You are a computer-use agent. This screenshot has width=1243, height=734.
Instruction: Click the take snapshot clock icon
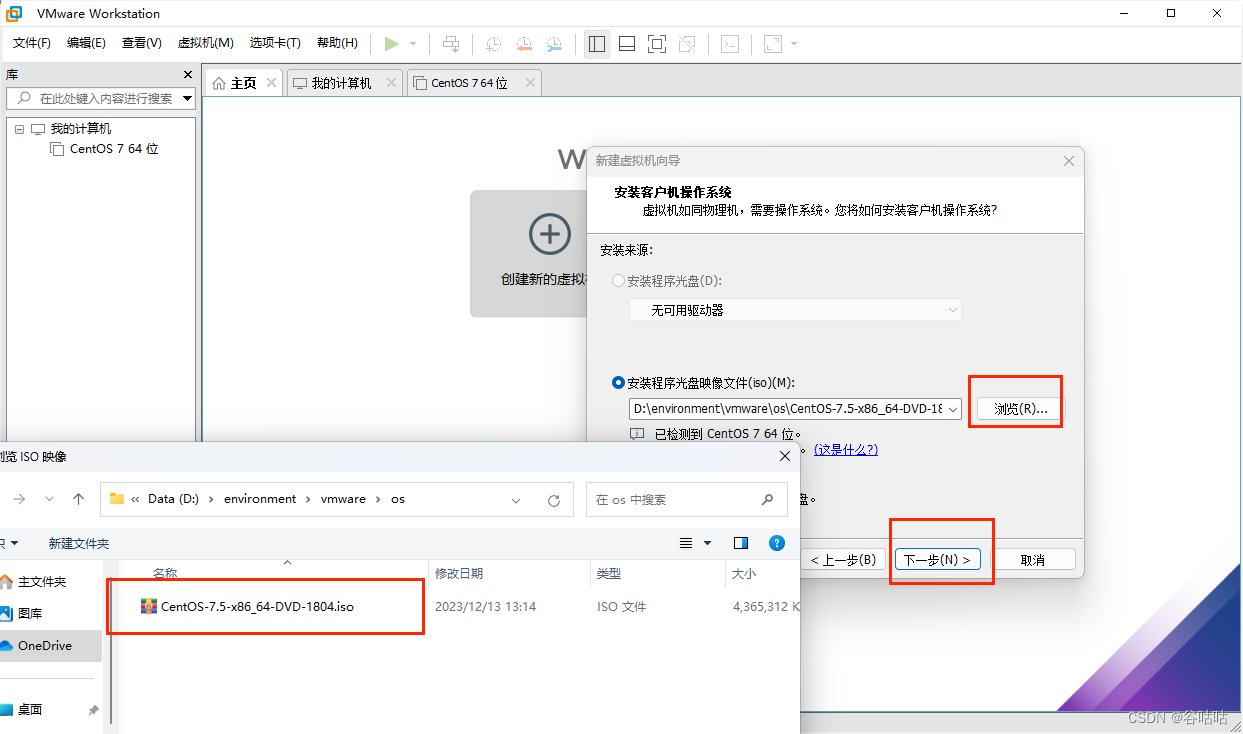pos(494,44)
